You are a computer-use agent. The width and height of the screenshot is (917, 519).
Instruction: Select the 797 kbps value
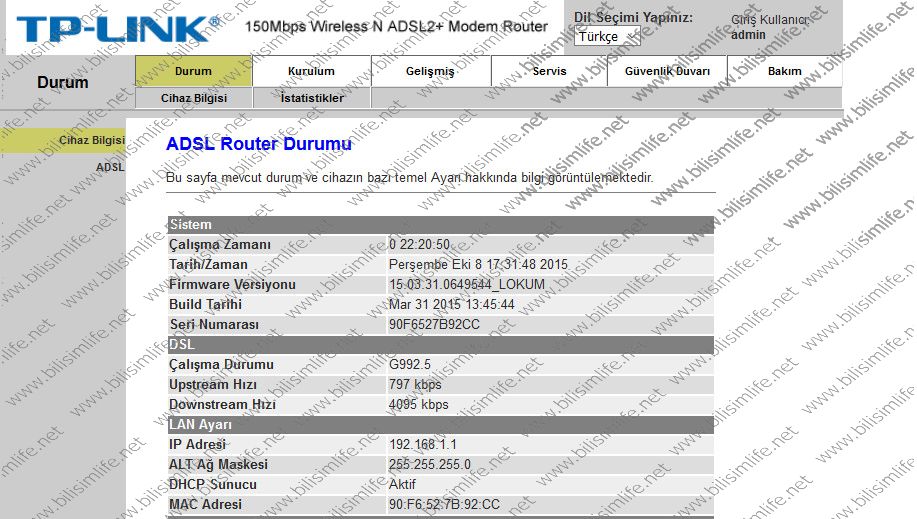pos(415,384)
